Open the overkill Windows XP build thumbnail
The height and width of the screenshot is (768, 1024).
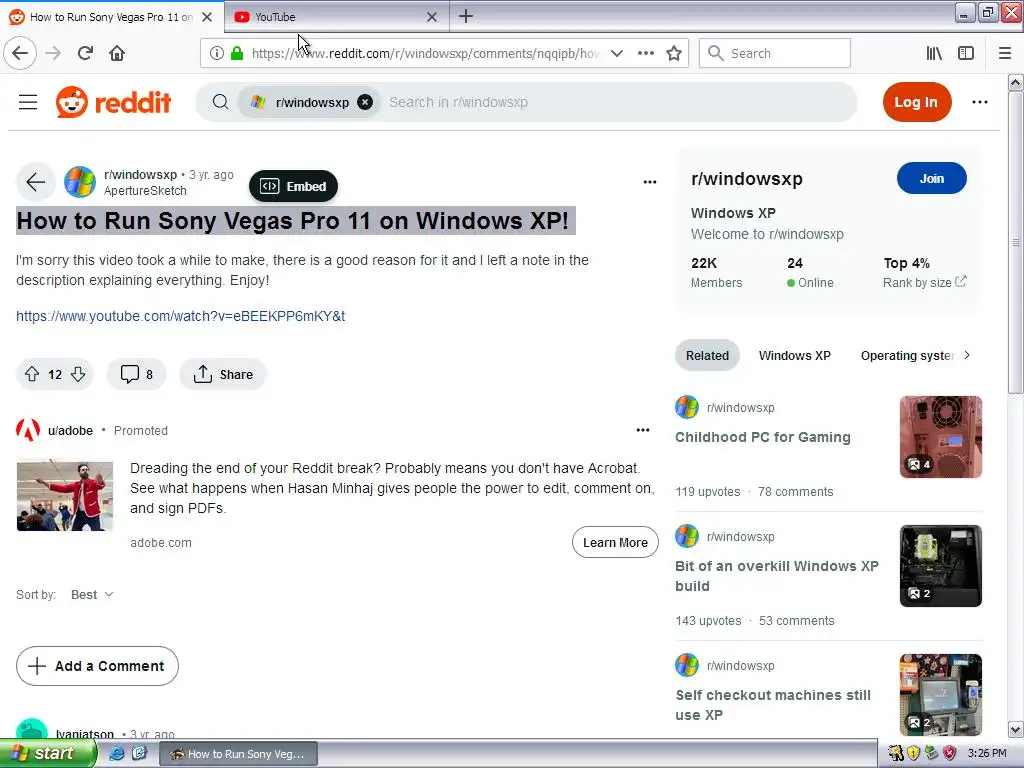[x=941, y=566]
